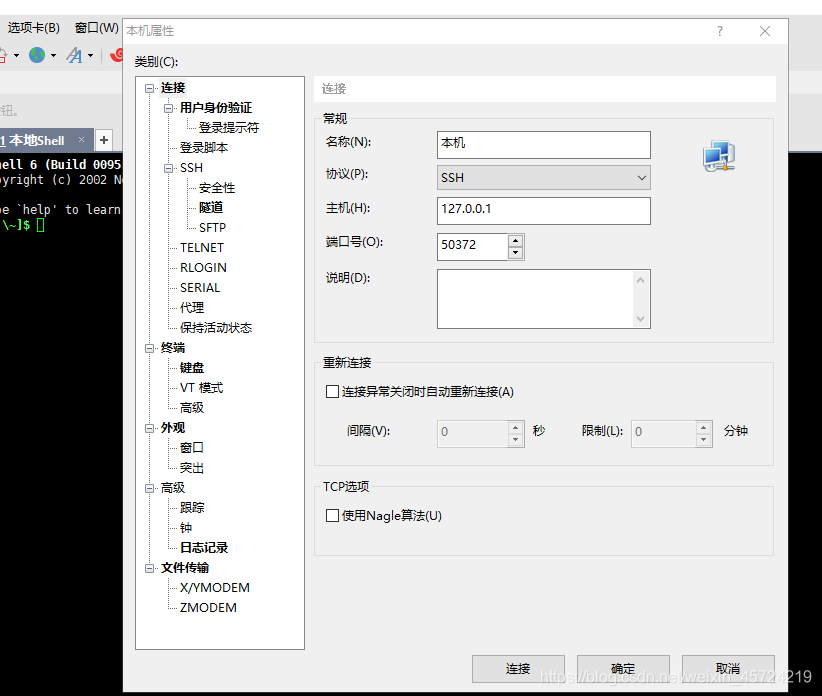Select RLOGIN in category tree
822x696 pixels.
click(x=203, y=267)
